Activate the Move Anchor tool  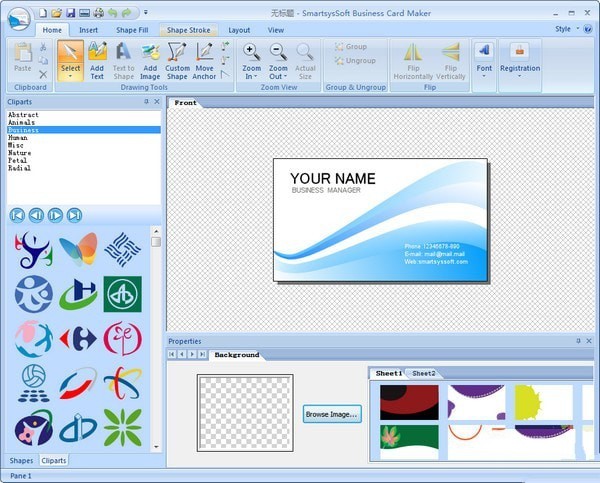point(204,61)
